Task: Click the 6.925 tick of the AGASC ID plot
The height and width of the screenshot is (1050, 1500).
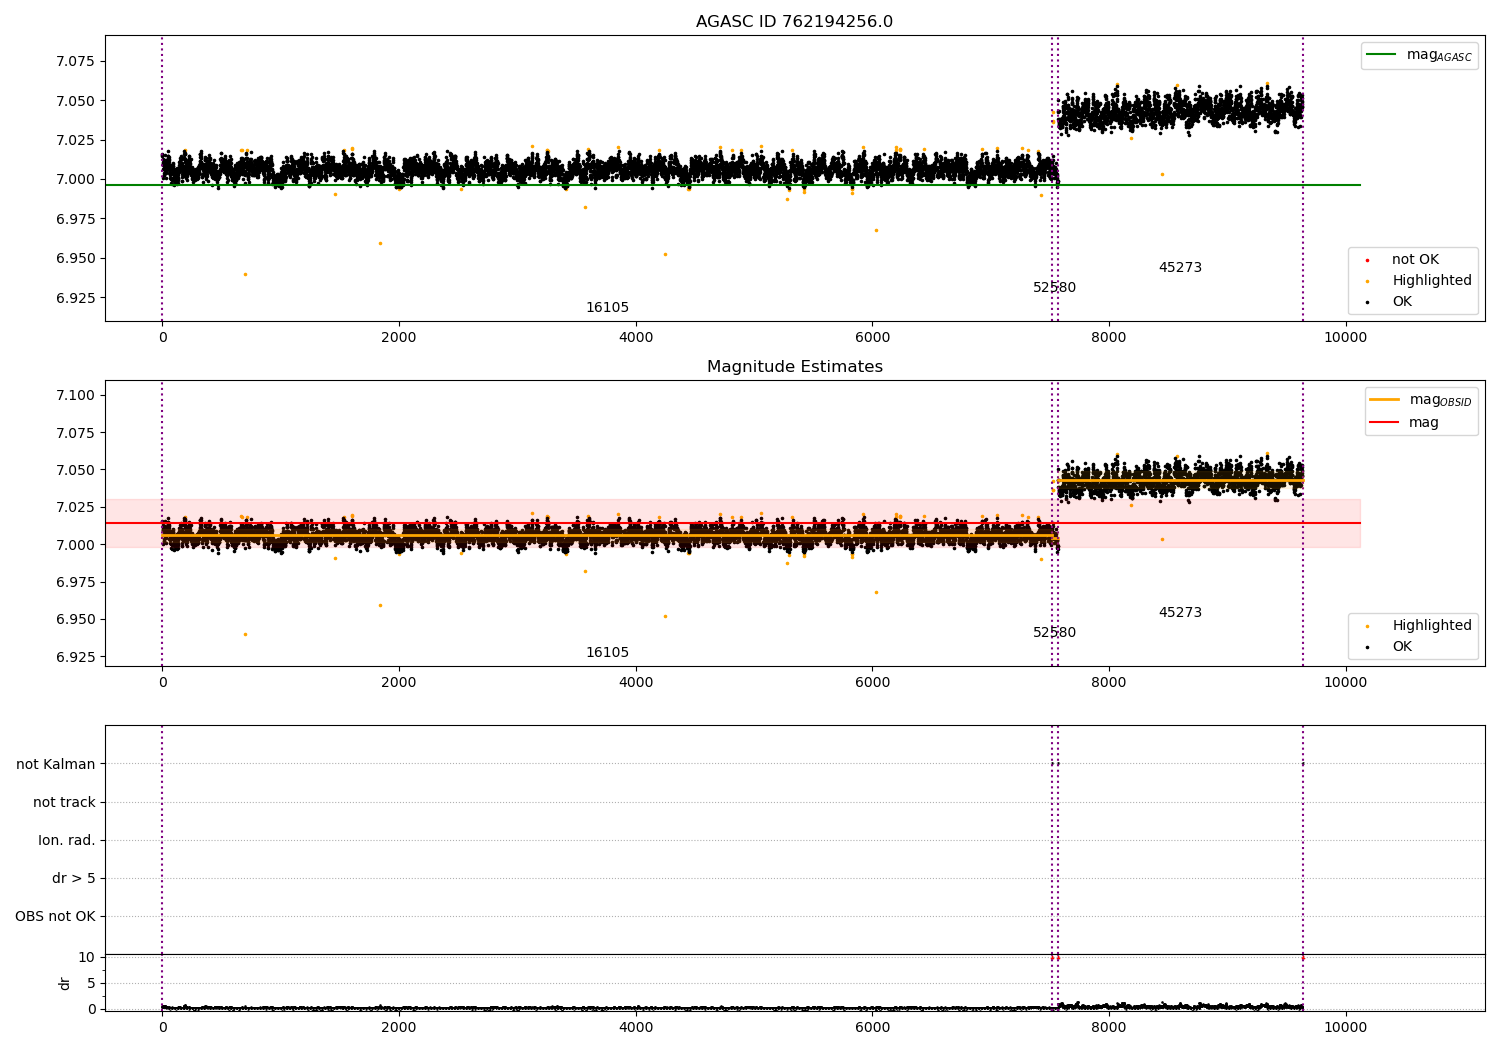Action: 75,298
